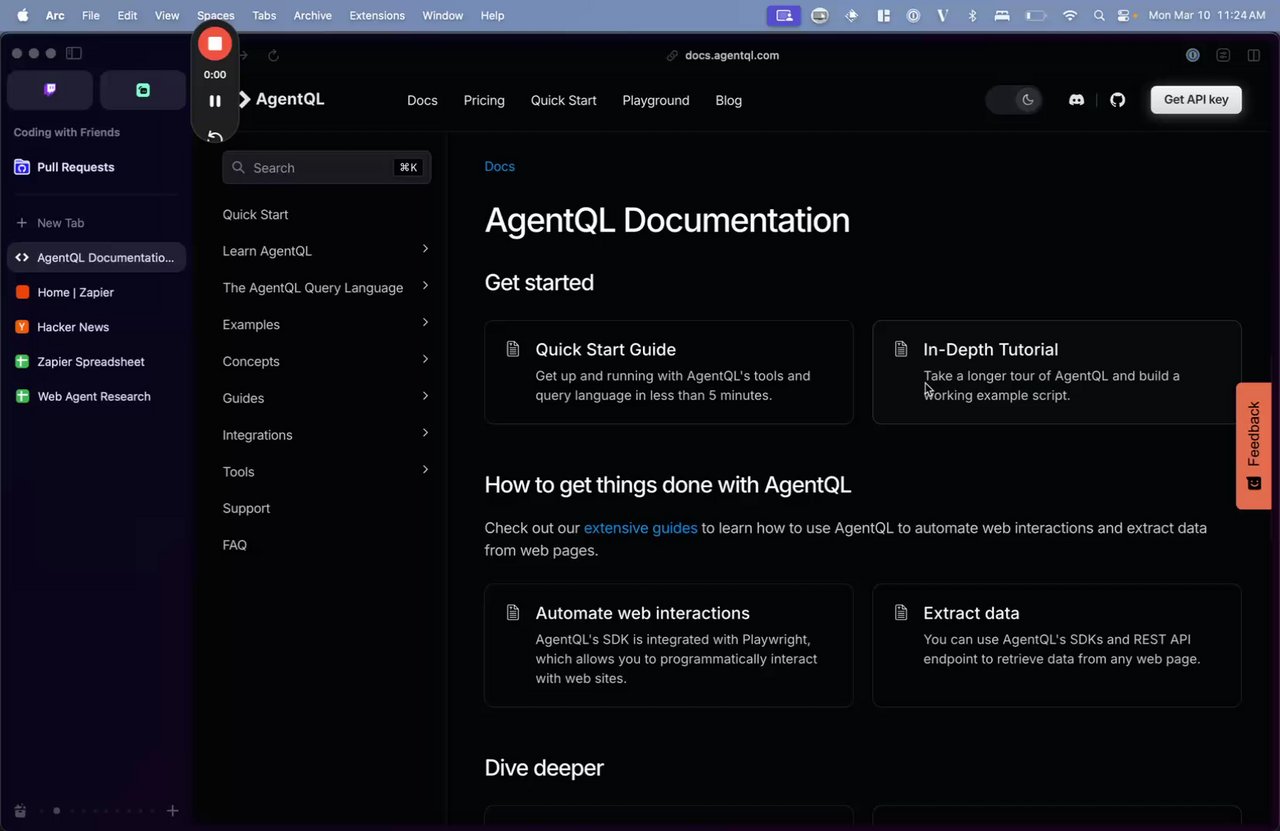Click the blue extension icon in toolbar

pyautogui.click(x=1193, y=55)
